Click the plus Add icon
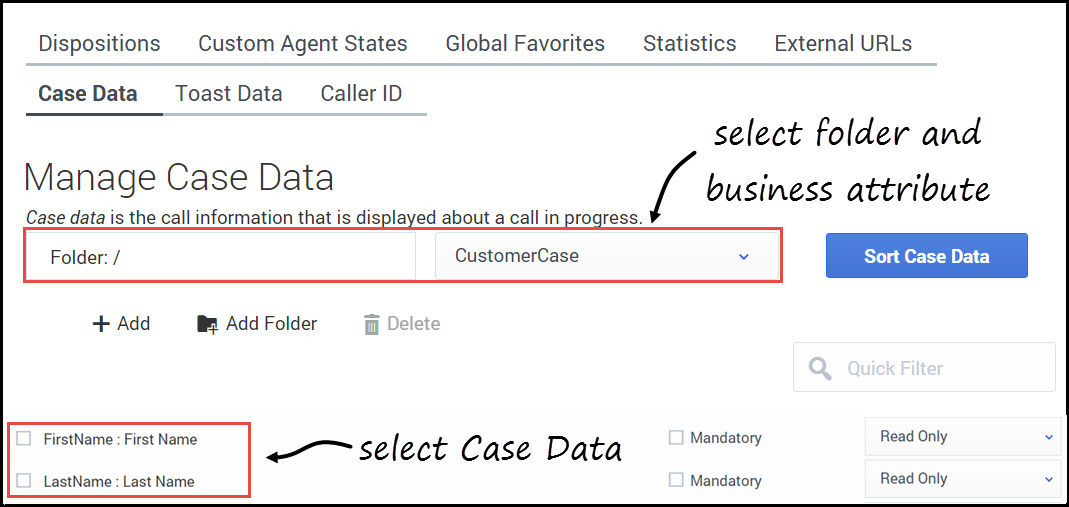The image size is (1069, 507). point(100,324)
